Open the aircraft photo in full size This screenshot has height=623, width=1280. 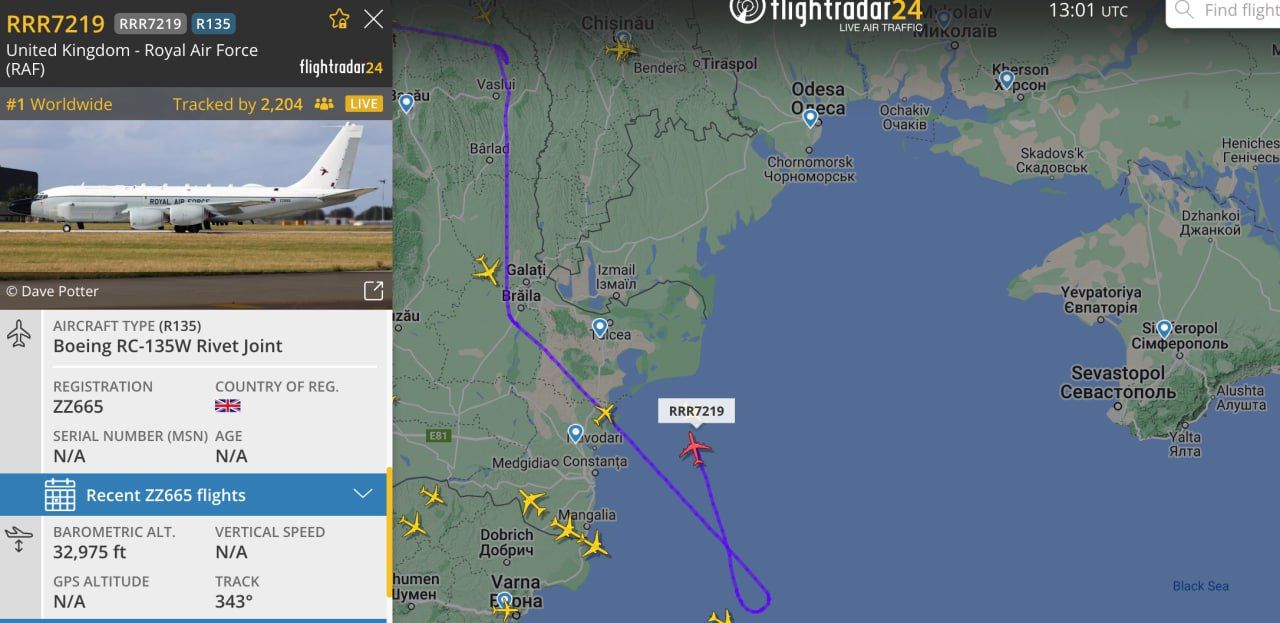[x=373, y=291]
